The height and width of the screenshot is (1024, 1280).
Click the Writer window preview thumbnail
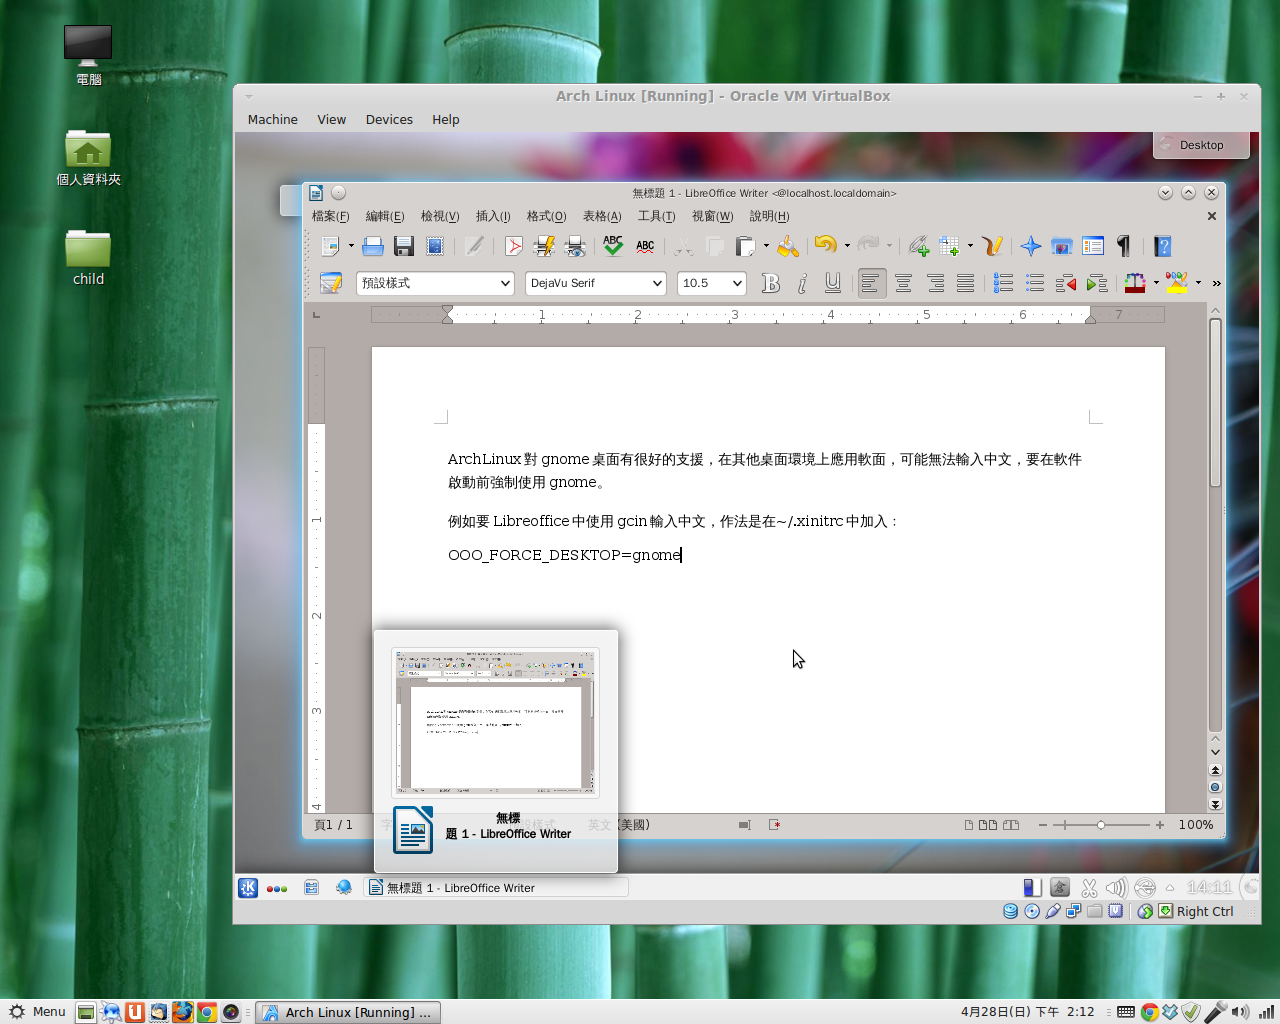click(495, 722)
